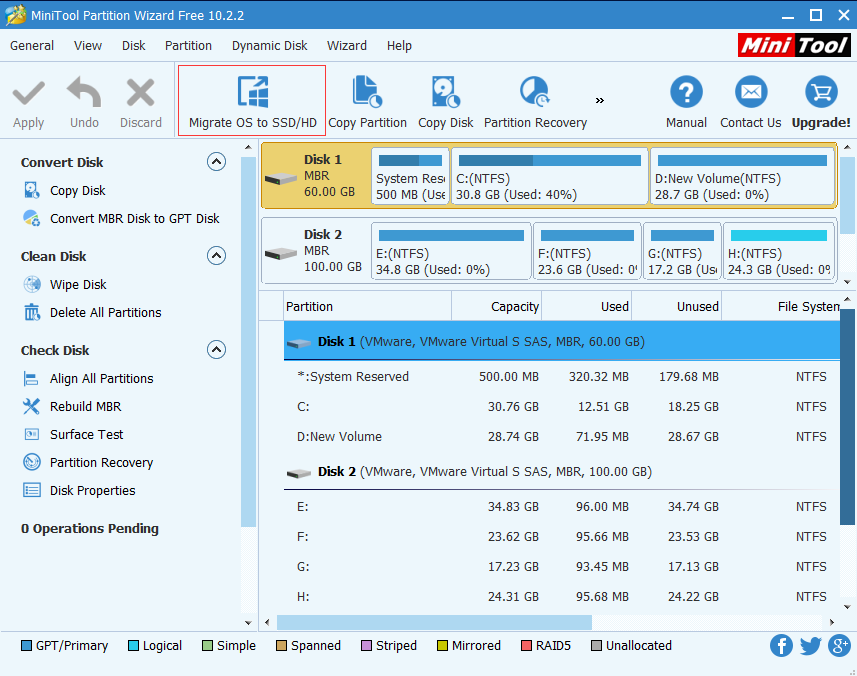Show more toolbar items chevron

pyautogui.click(x=600, y=101)
